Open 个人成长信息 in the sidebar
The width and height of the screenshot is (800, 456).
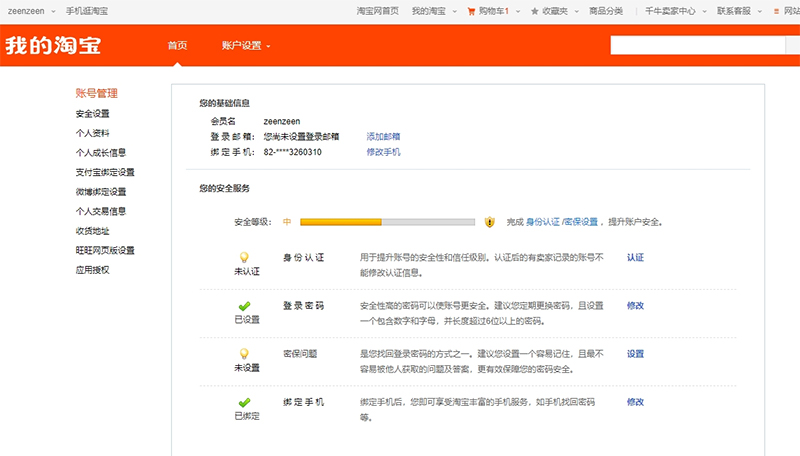[x=101, y=153]
